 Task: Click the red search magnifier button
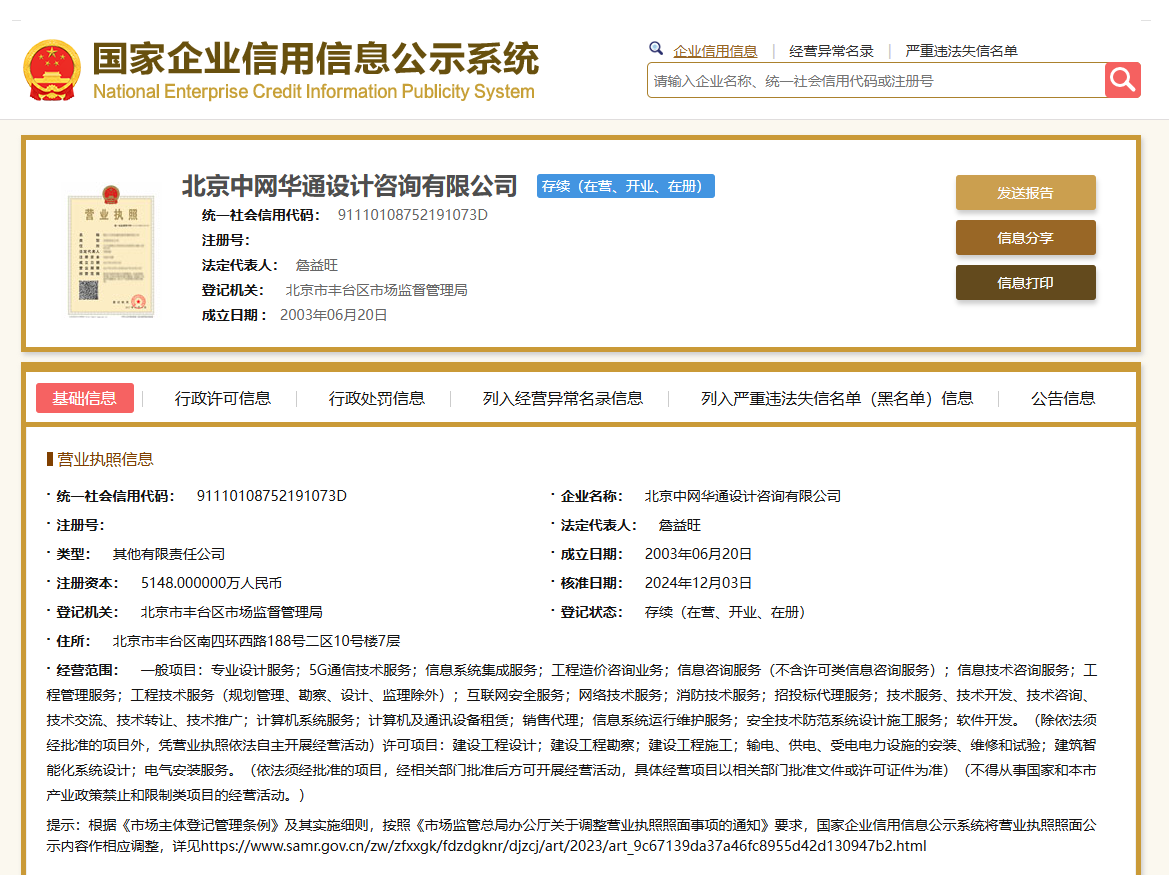1123,80
